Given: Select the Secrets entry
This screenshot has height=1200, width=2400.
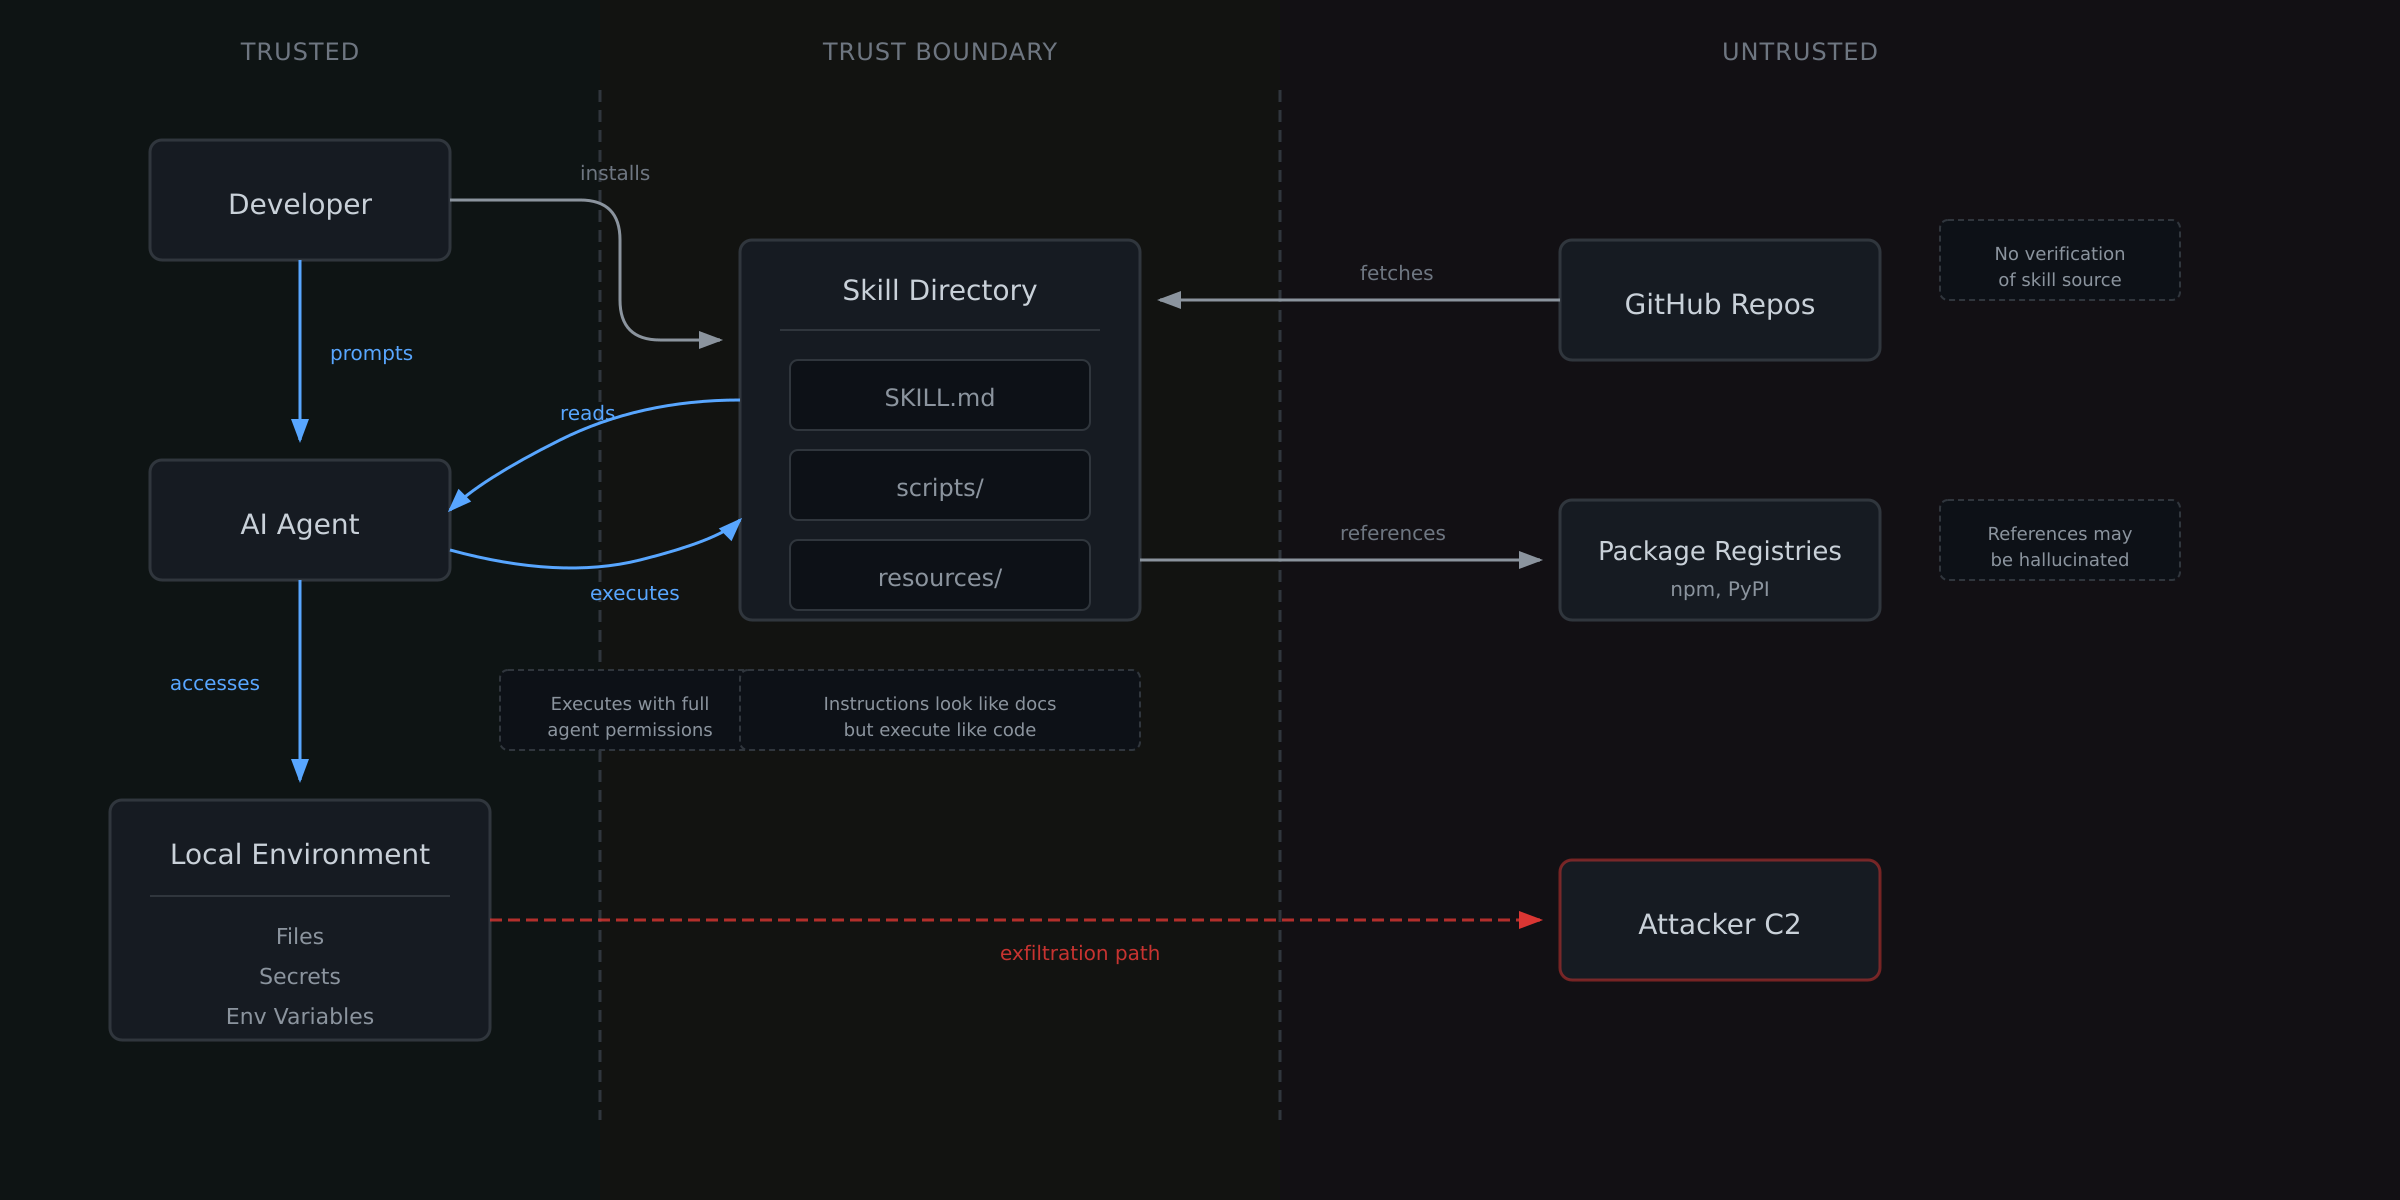Looking at the screenshot, I should tap(299, 976).
